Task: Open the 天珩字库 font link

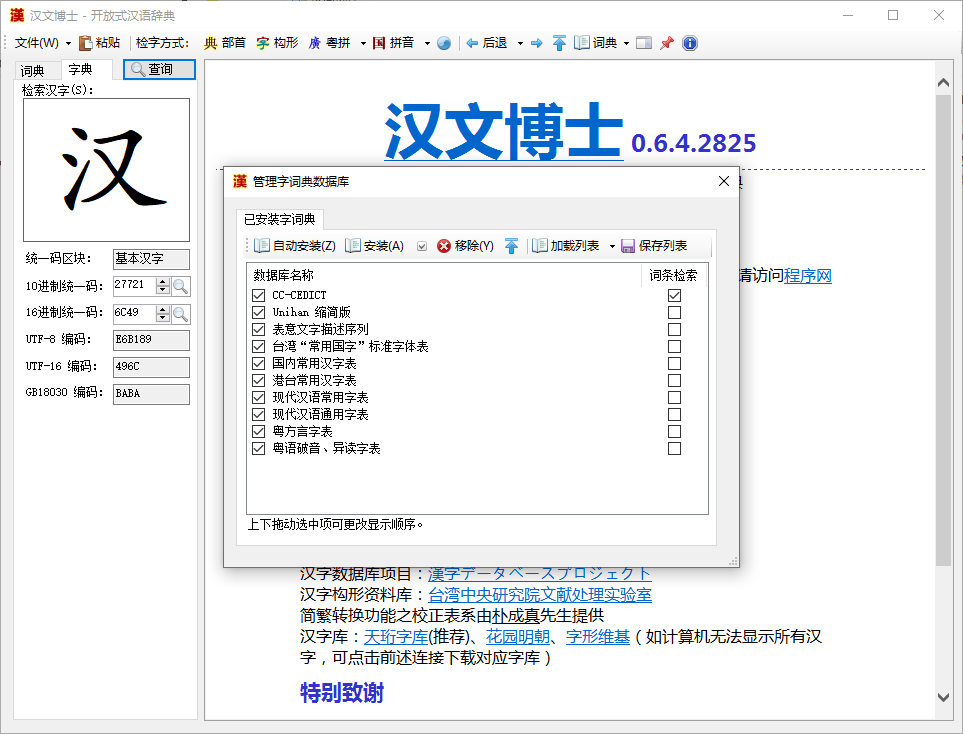Action: [x=396, y=636]
